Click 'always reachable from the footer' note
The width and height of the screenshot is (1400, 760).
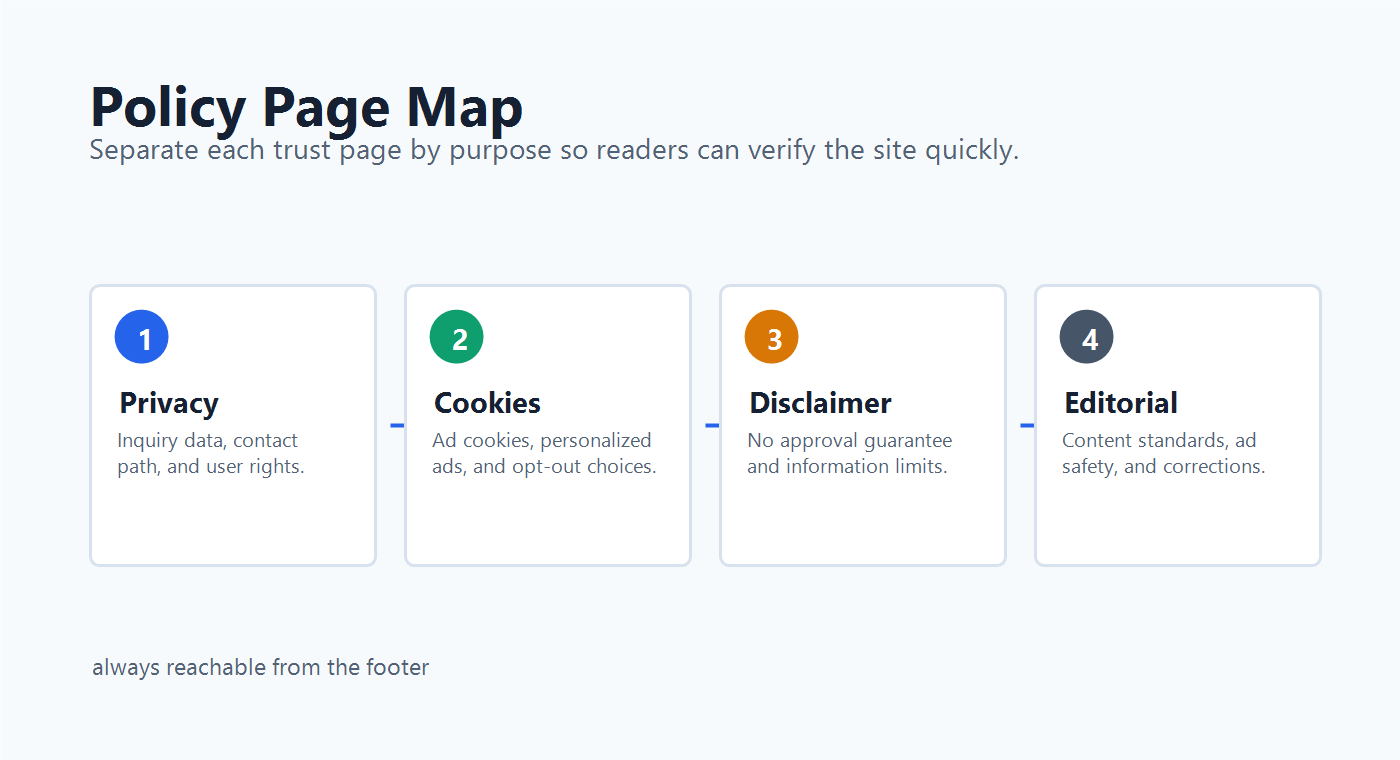click(260, 667)
